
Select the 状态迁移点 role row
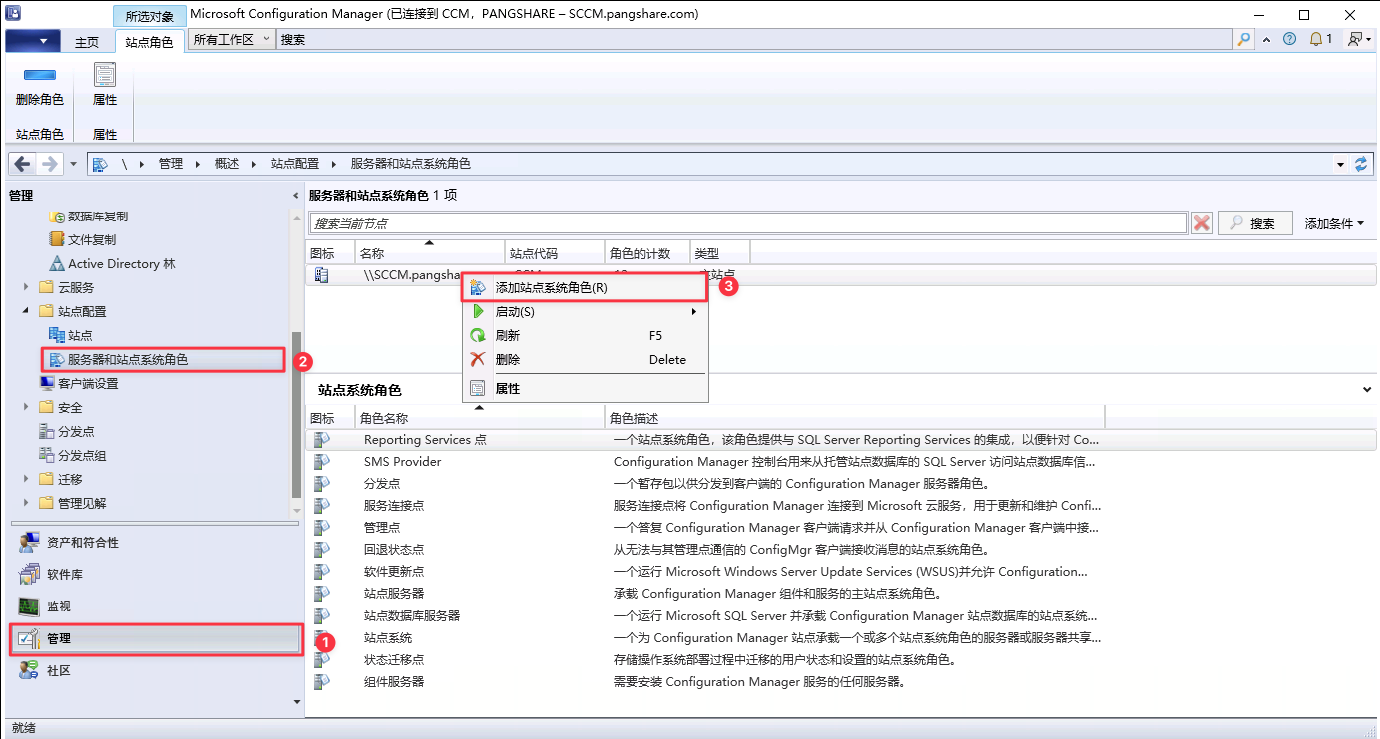841,659
